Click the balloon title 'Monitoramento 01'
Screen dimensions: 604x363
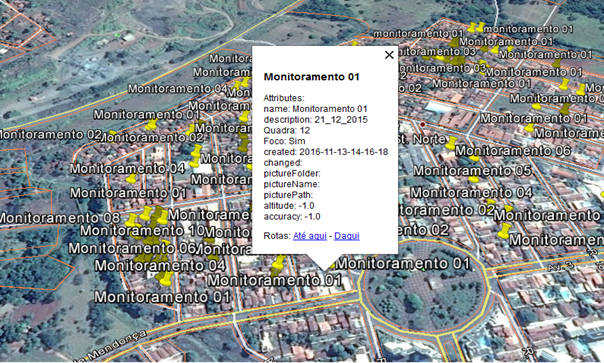click(312, 77)
